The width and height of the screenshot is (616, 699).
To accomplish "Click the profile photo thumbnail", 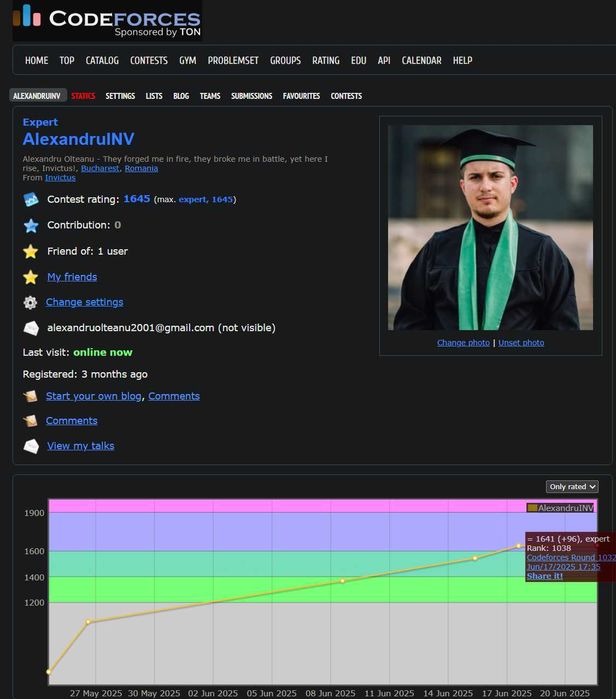I will point(490,228).
